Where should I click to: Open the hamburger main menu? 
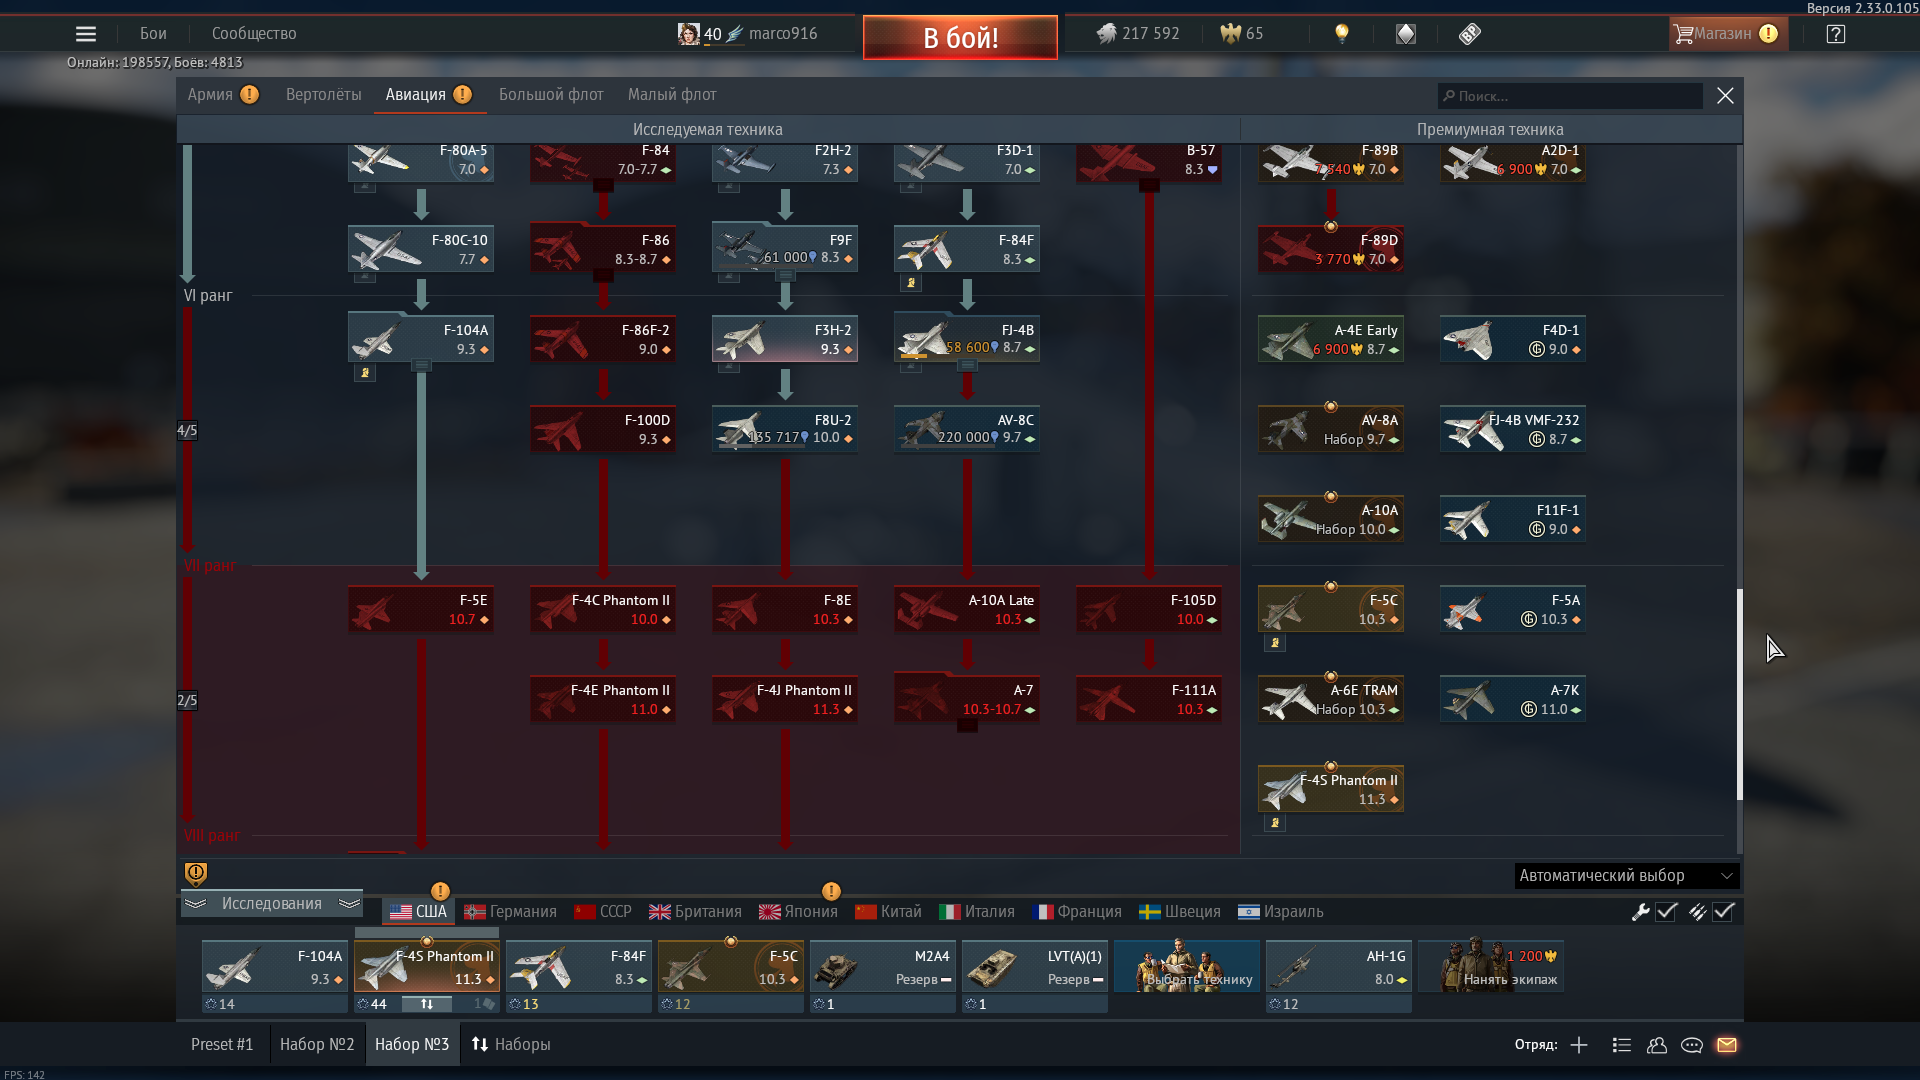[x=86, y=34]
